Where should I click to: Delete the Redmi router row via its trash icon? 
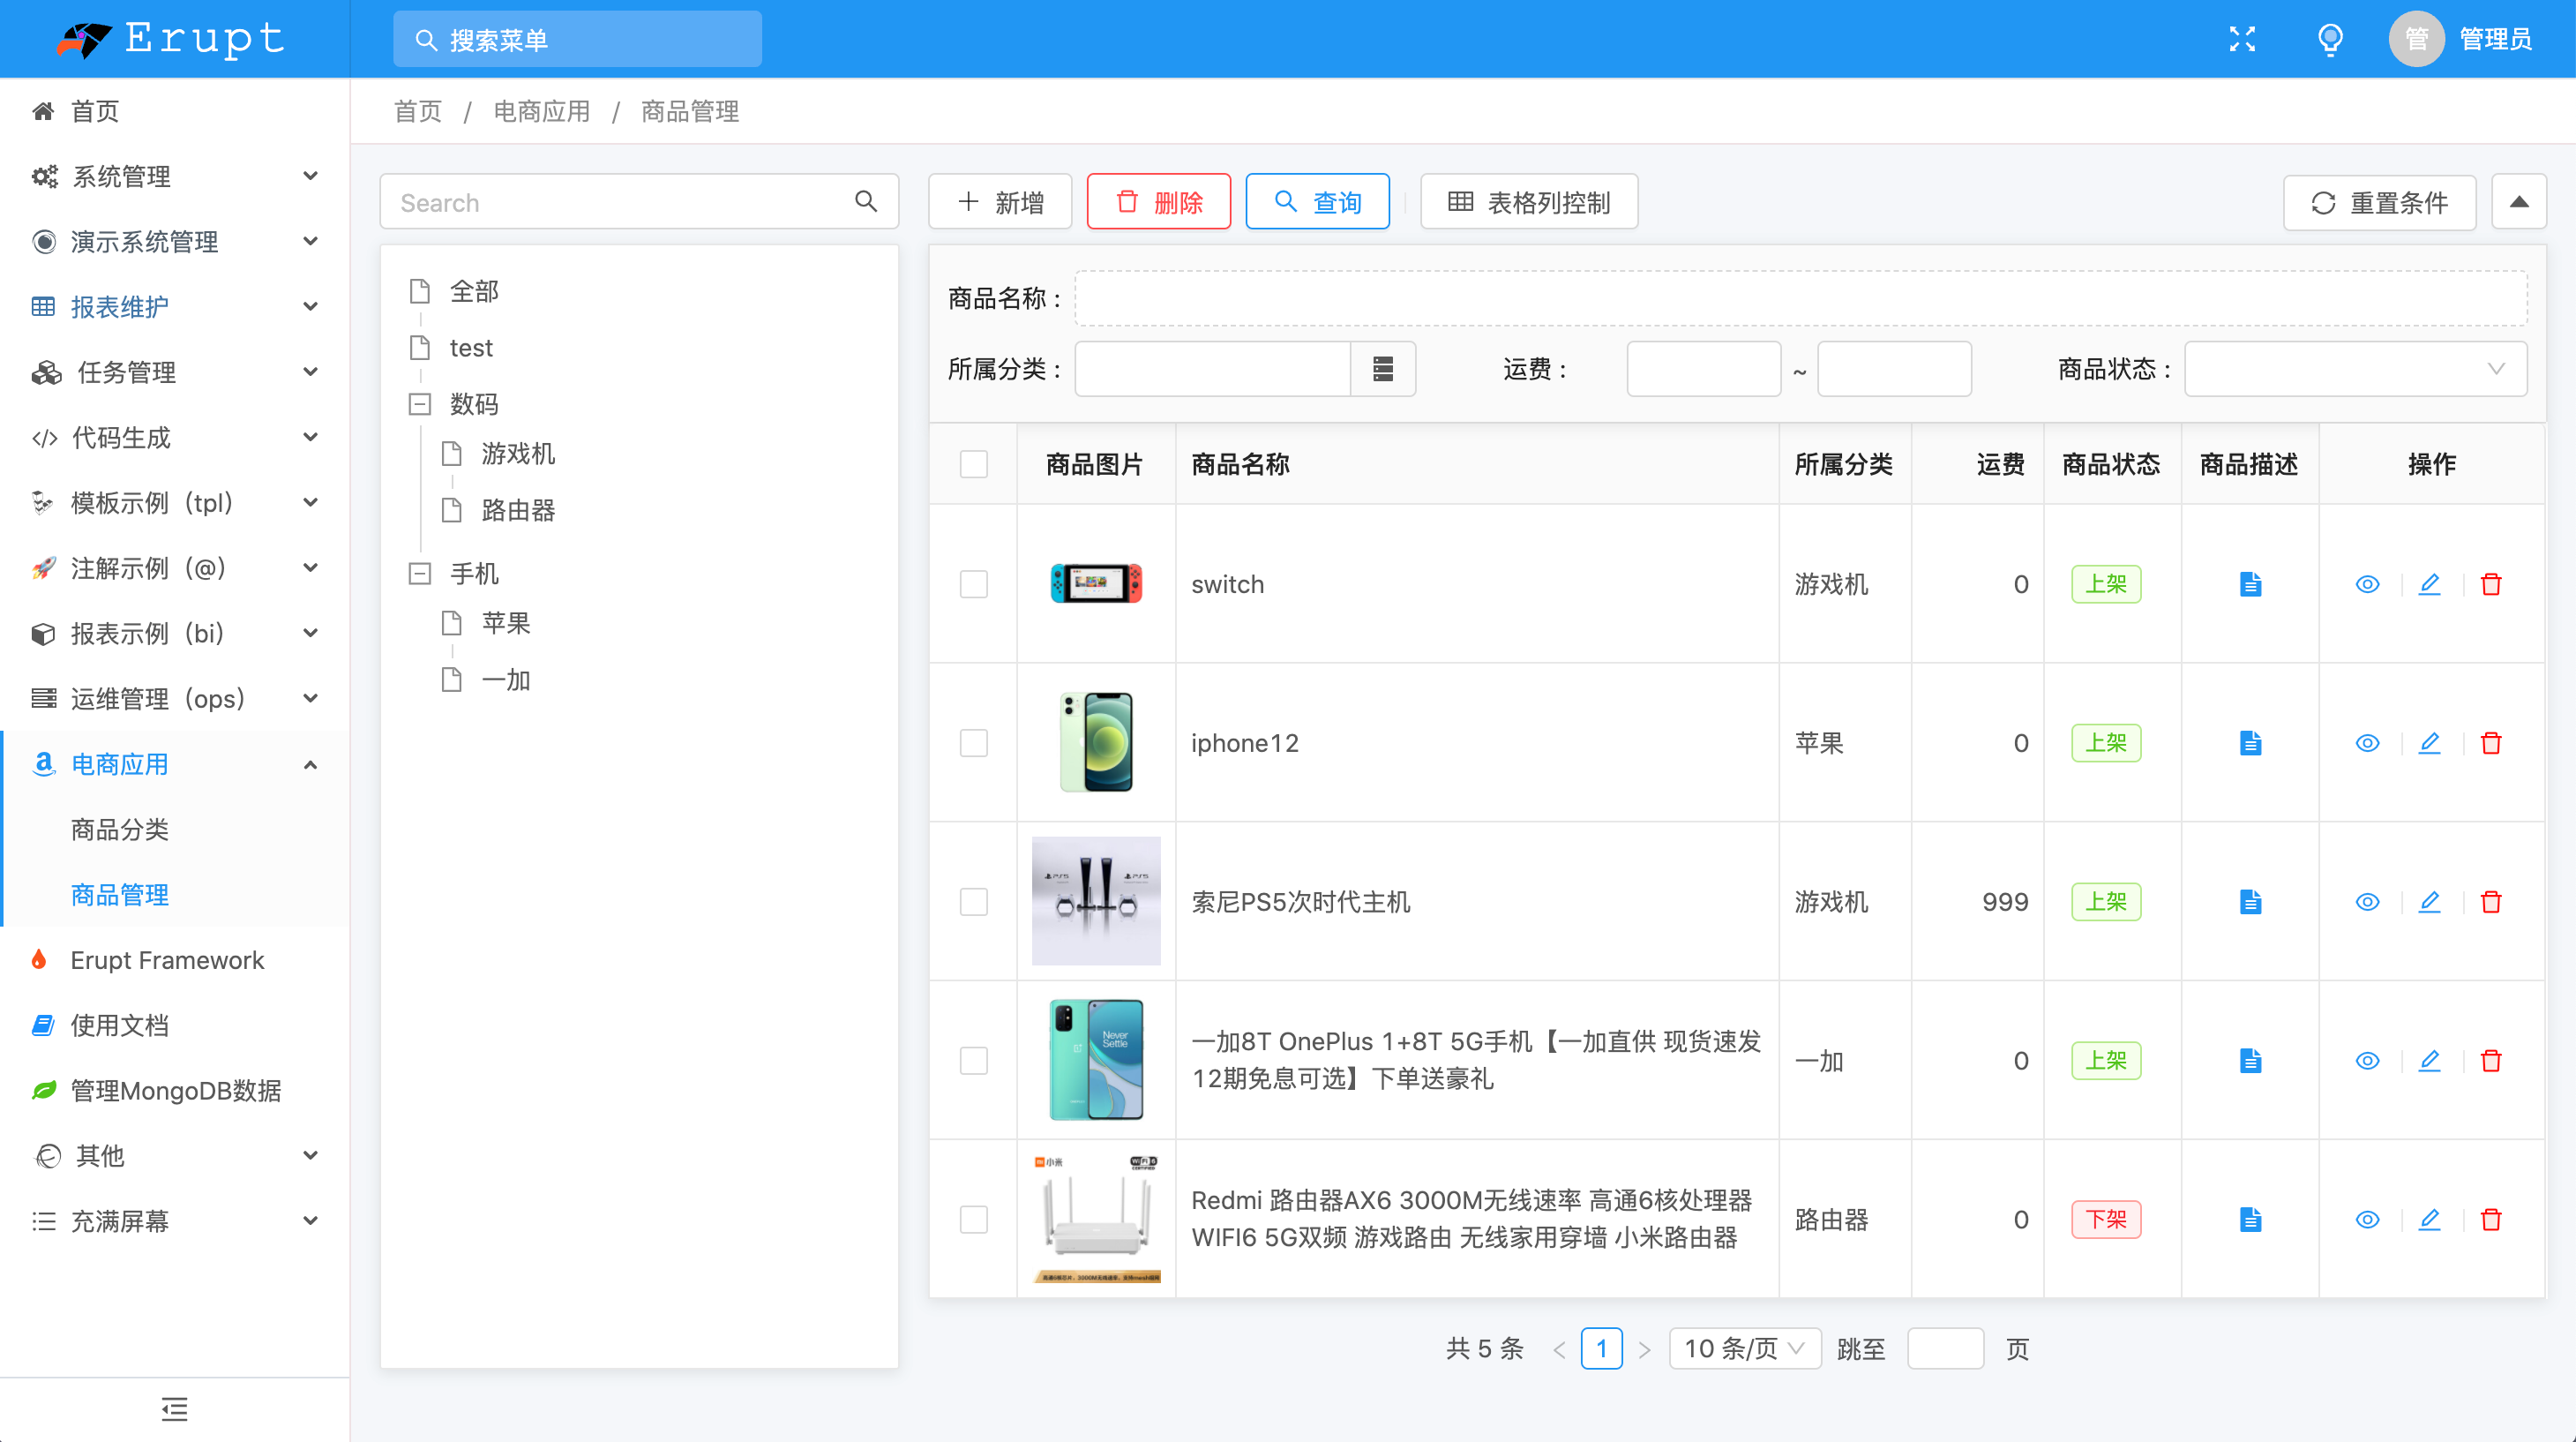2491,1219
